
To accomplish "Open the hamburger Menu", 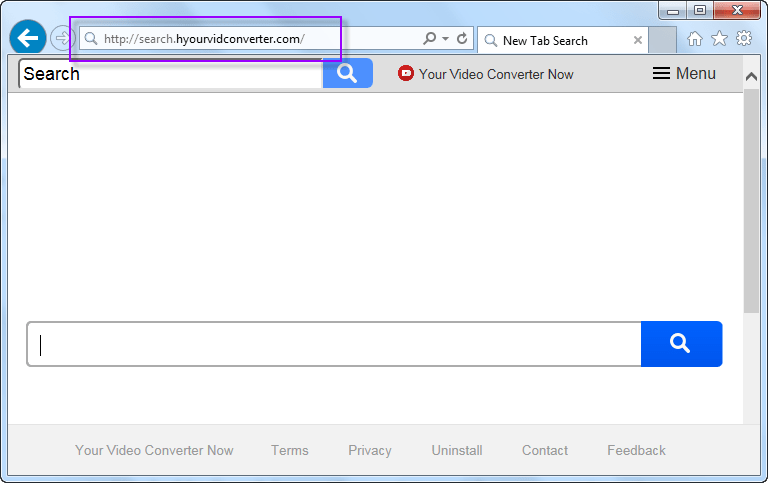I will [x=684, y=73].
